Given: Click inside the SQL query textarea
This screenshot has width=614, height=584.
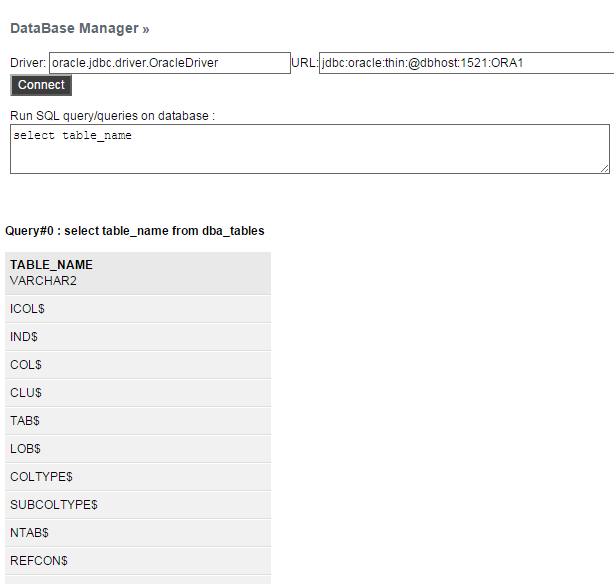Looking at the screenshot, I should pyautogui.click(x=310, y=149).
